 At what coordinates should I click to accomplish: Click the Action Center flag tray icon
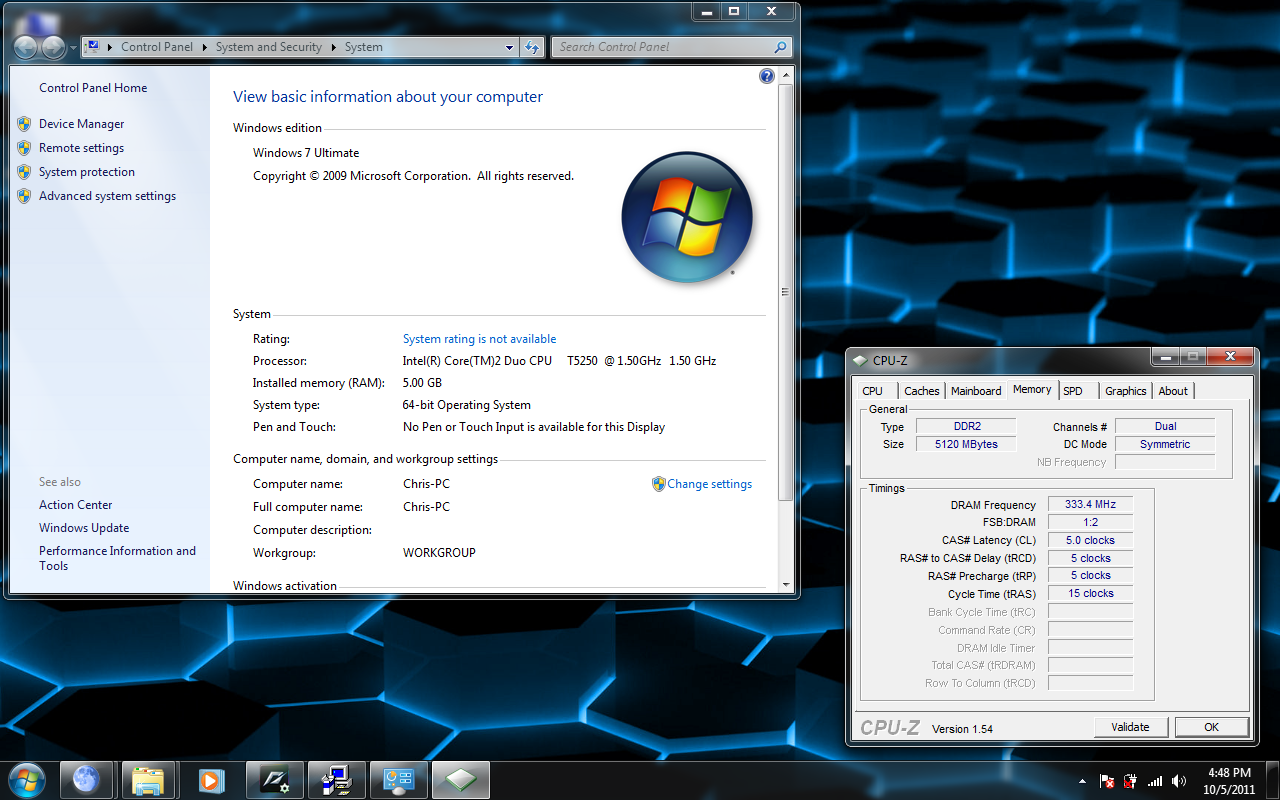1107,781
